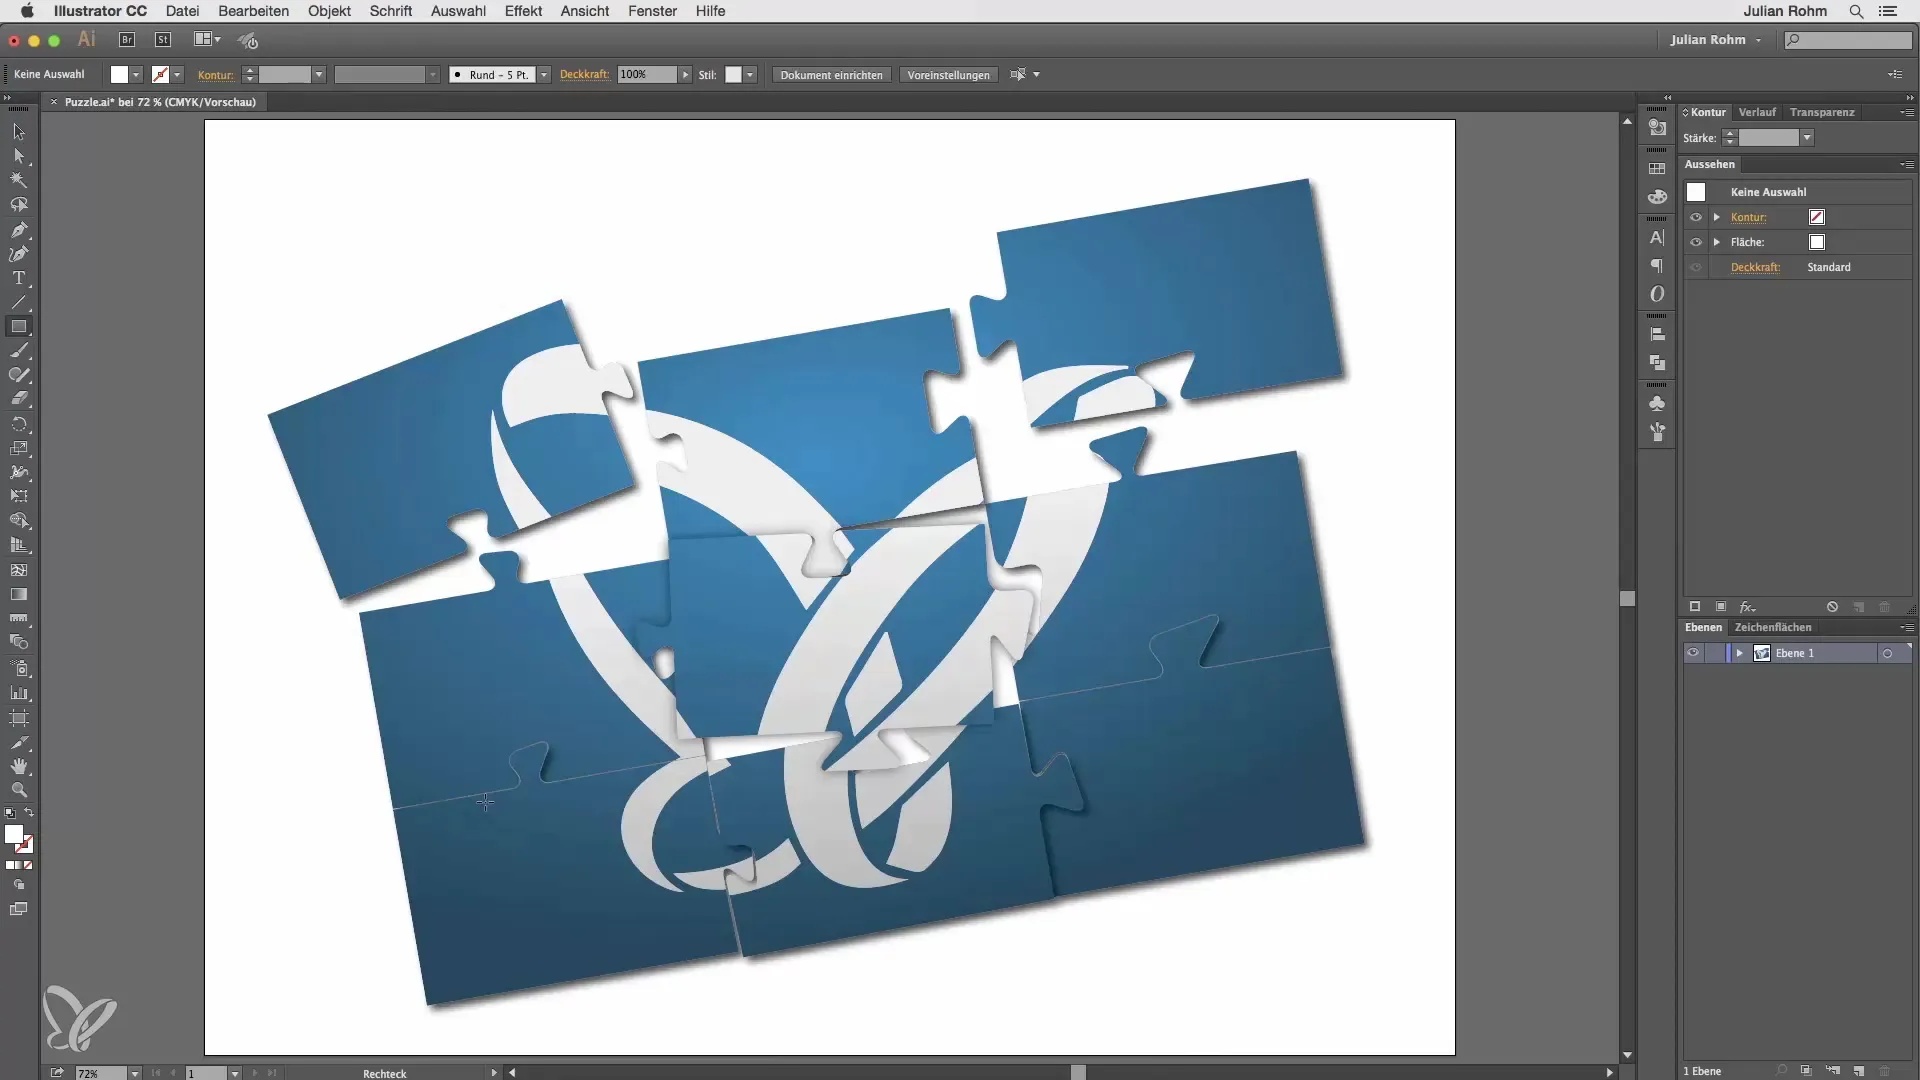Select the Zoom tool
Screen dimensions: 1920x1080
(x=19, y=790)
